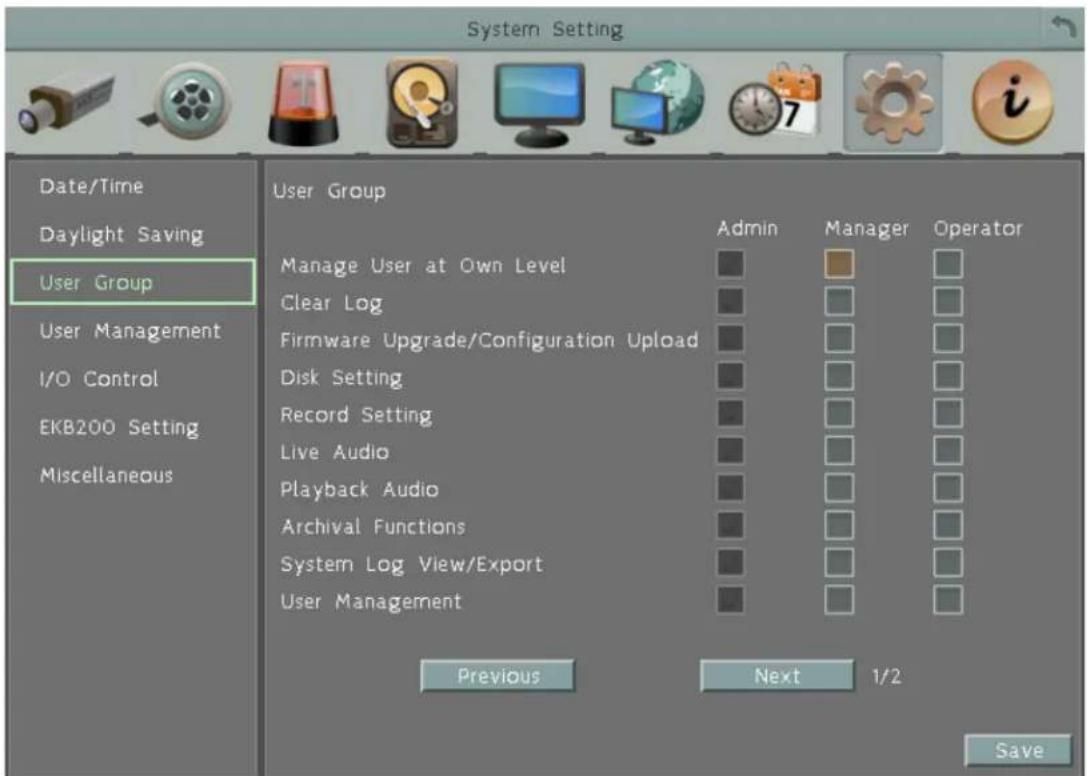This screenshot has width=1087, height=776.
Task: Open the Alarm siren settings icon
Action: [303, 104]
